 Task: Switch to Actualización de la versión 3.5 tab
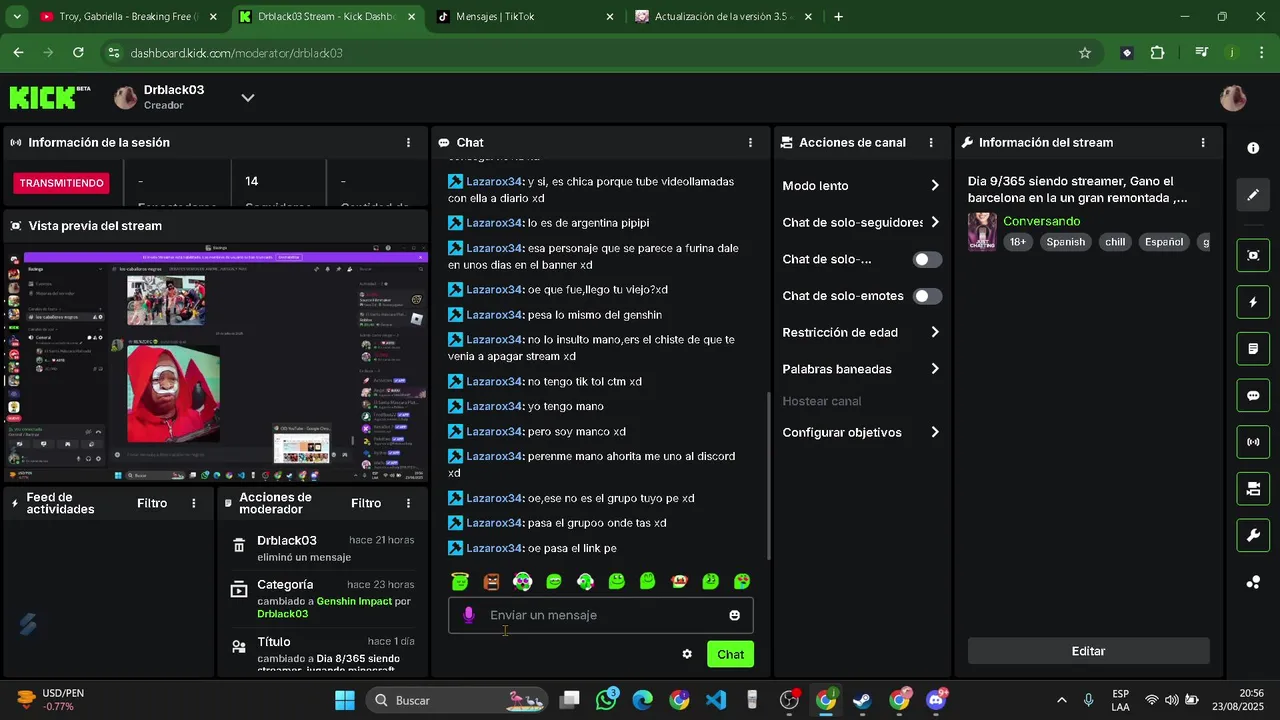(722, 17)
